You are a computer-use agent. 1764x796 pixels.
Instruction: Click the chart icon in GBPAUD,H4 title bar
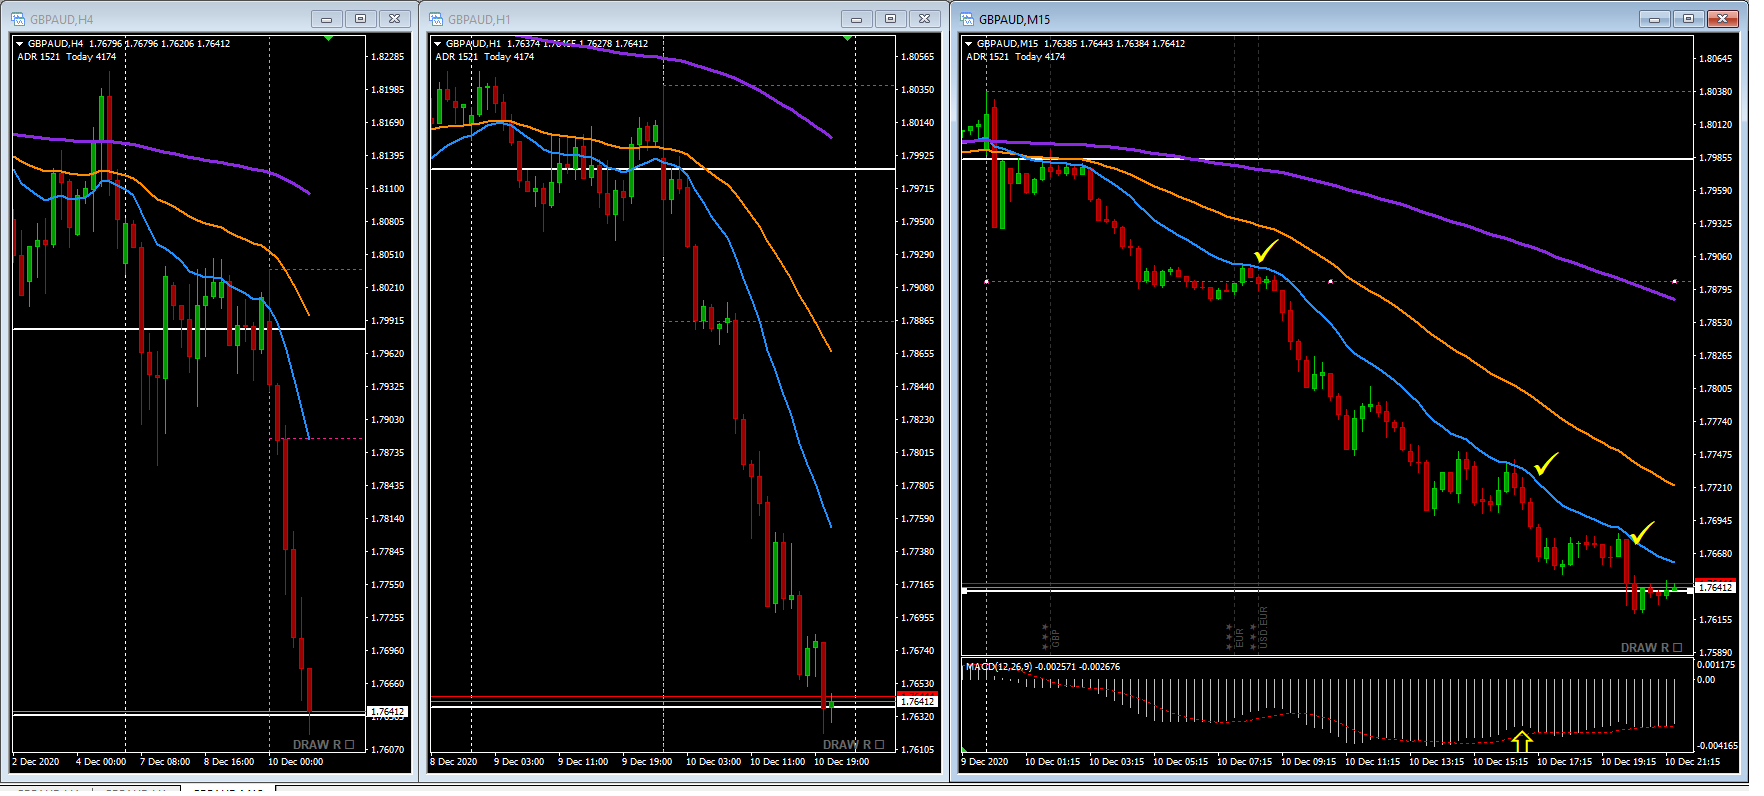18,19
